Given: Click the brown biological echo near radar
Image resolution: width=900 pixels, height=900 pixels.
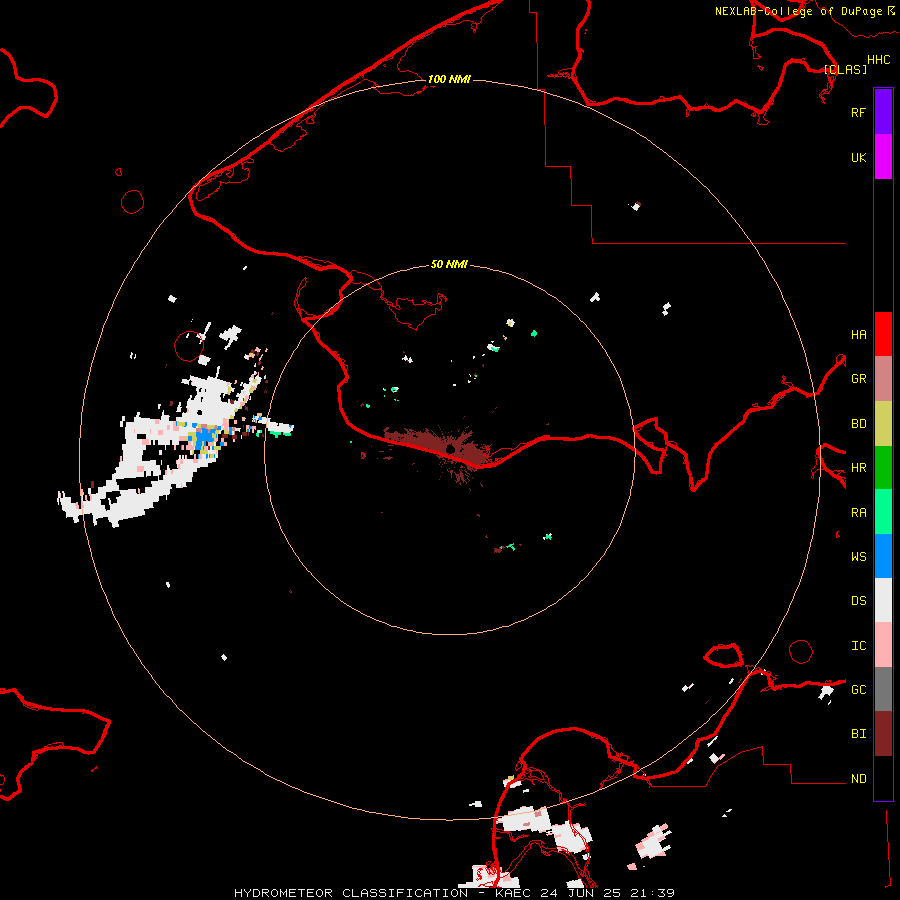Looking at the screenshot, I should [x=439, y=451].
